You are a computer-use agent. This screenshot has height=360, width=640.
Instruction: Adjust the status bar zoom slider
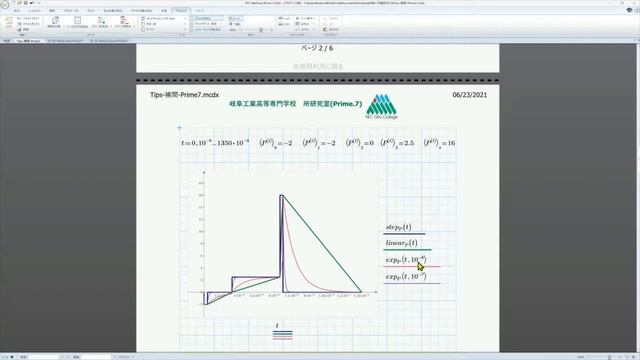[609, 357]
